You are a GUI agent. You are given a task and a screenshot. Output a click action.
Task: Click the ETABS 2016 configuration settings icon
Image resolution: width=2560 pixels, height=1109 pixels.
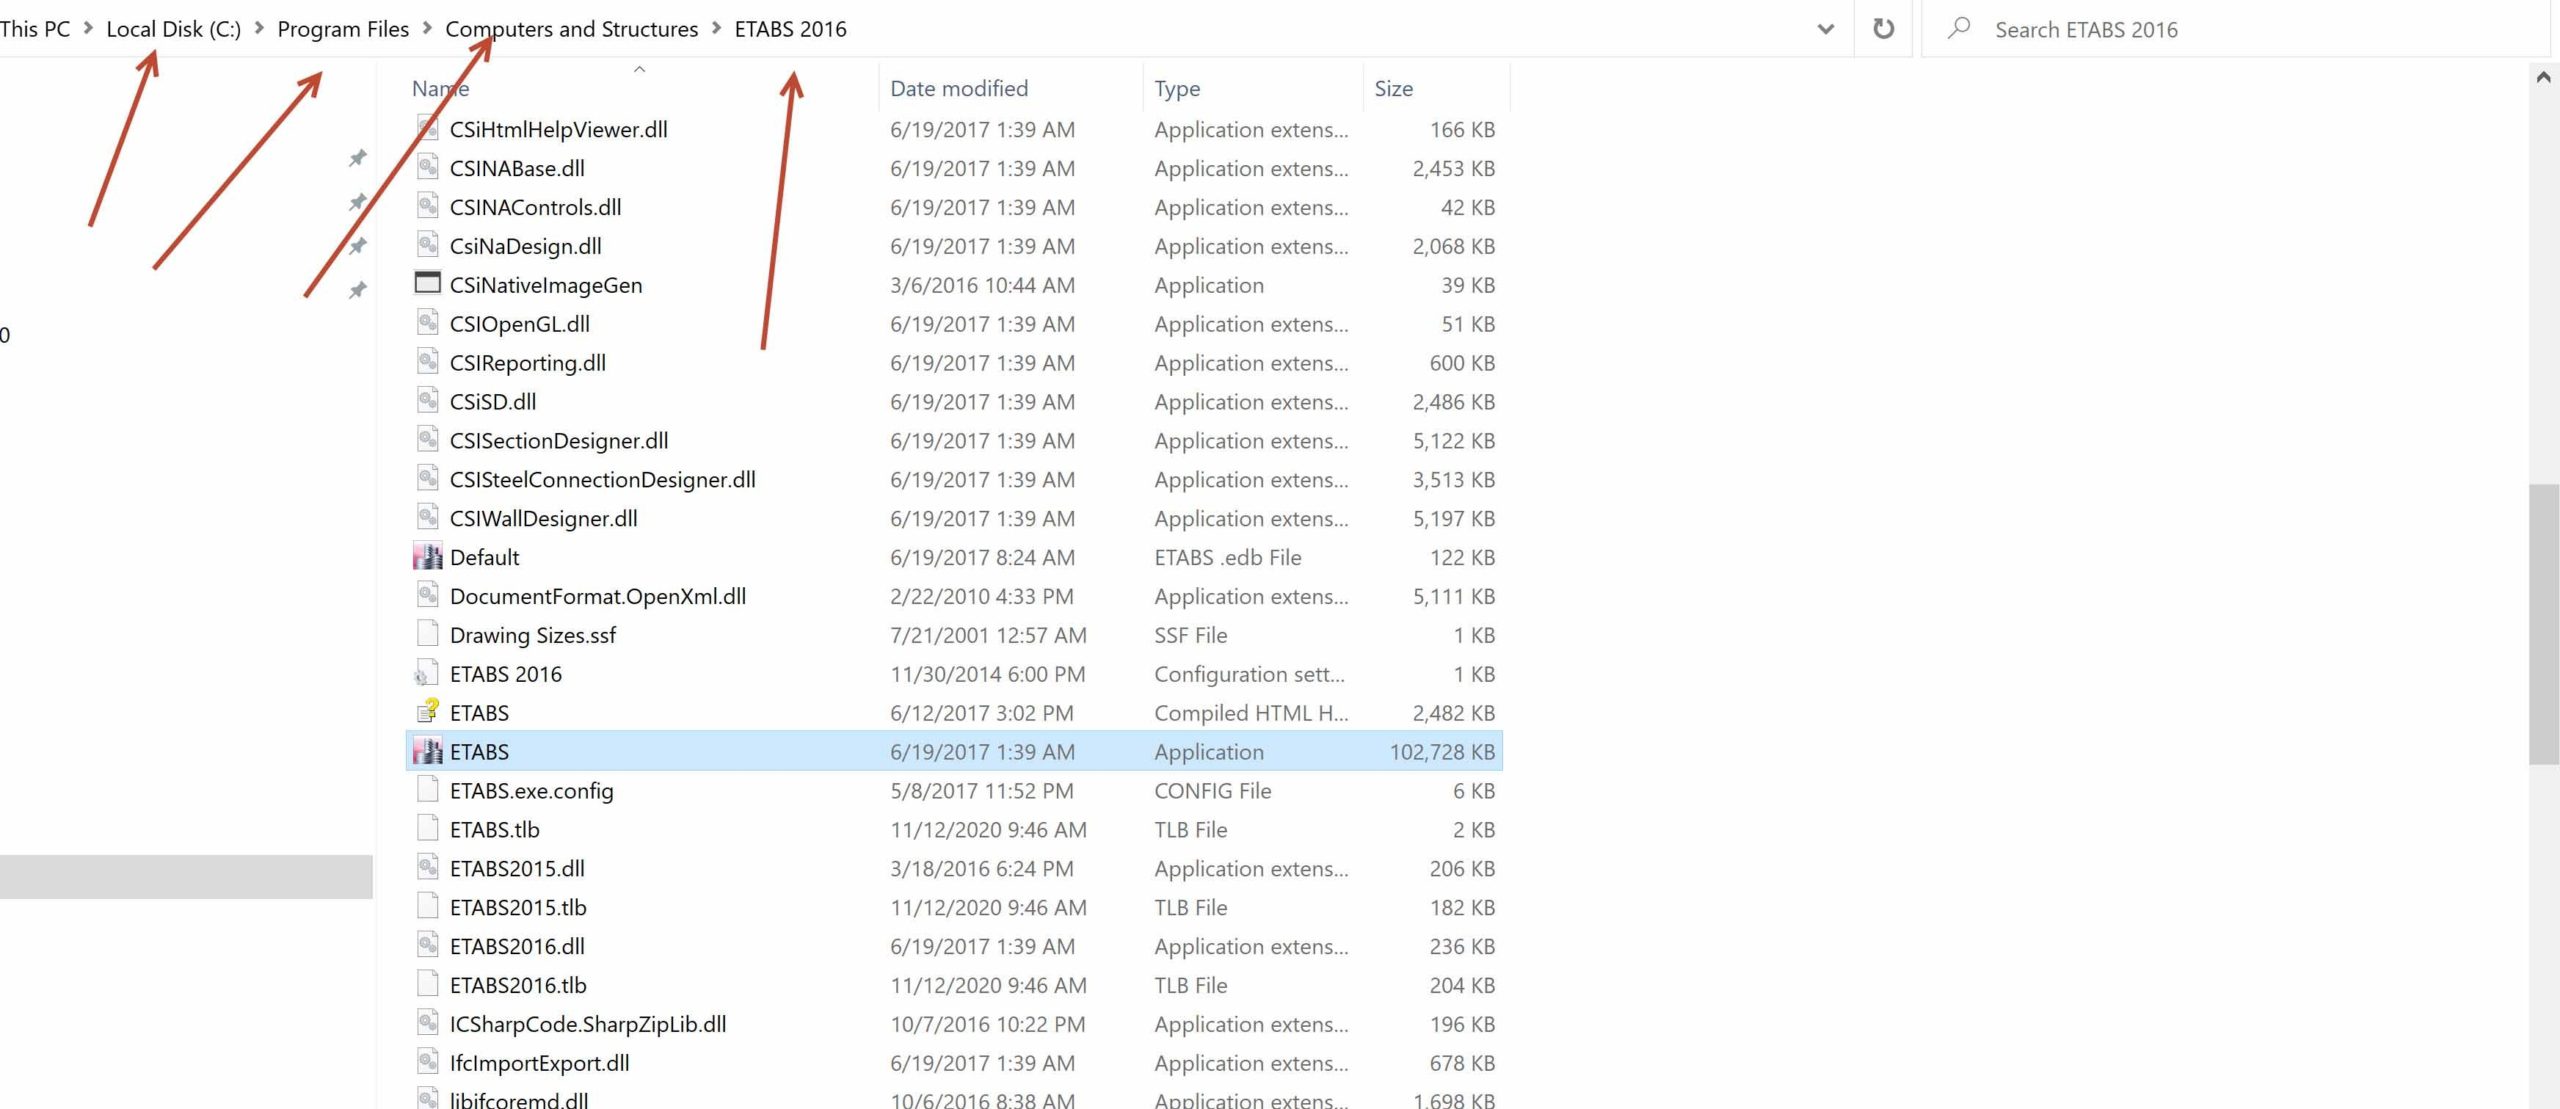(427, 673)
